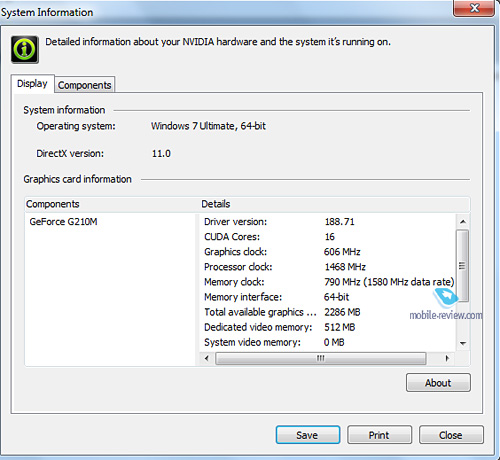Click the details list scroll up arrow
This screenshot has height=460, width=500.
(x=463, y=222)
